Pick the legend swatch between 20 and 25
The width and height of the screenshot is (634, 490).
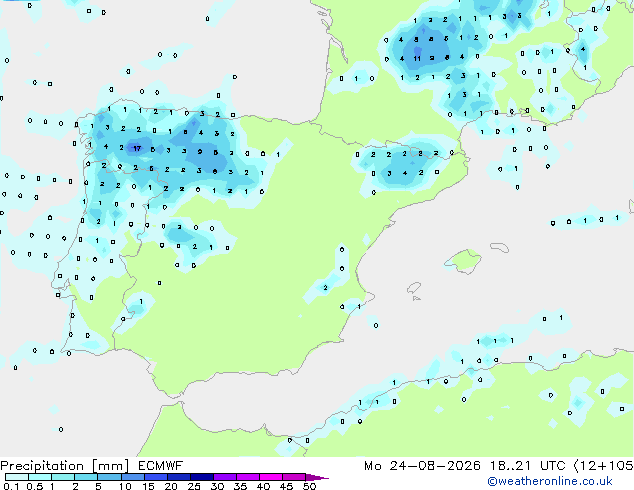click(x=179, y=477)
